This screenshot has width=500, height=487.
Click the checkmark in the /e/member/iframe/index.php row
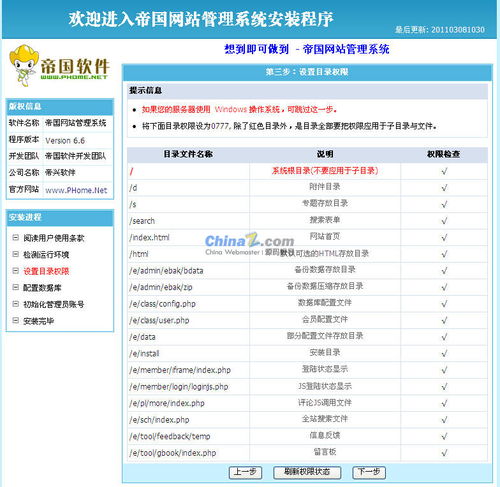click(x=444, y=370)
